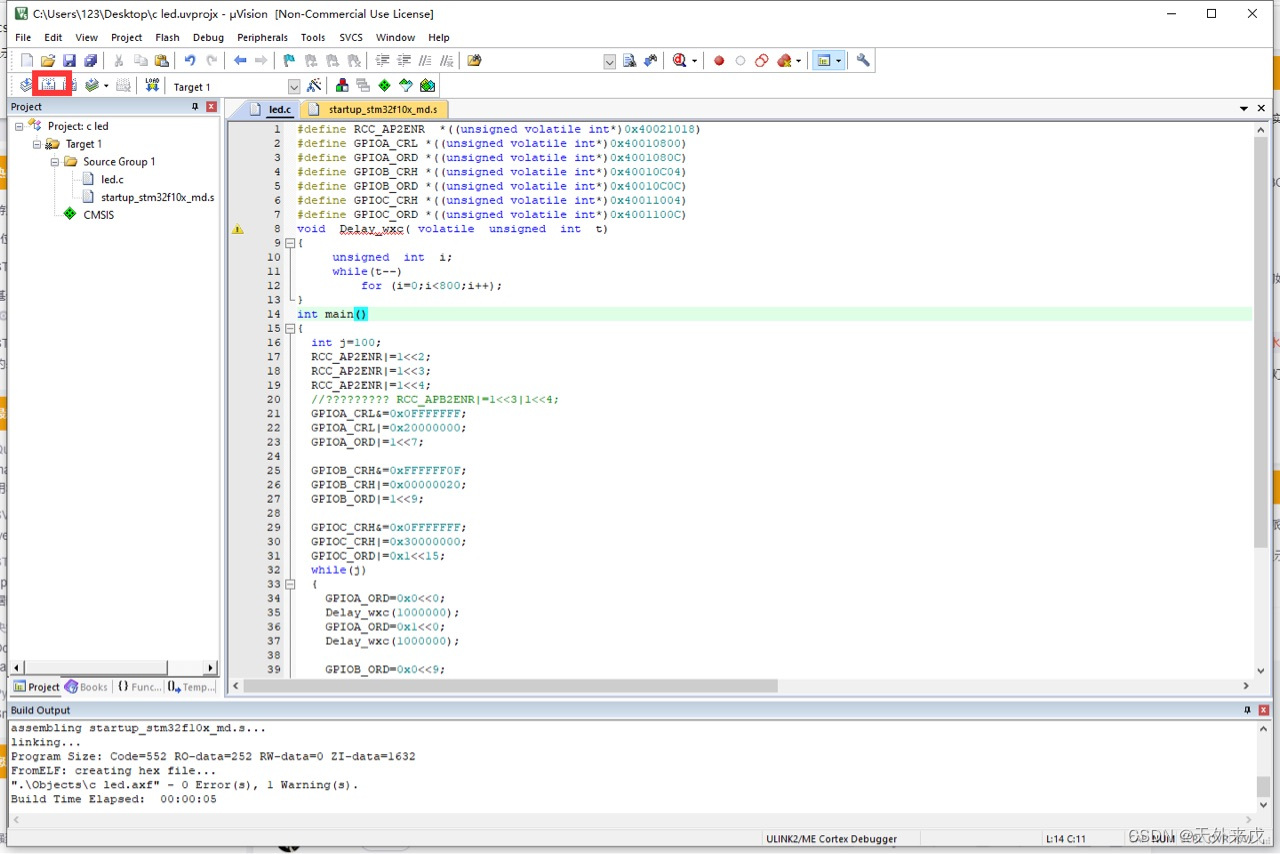Open Options for Target magic wand
Image resolution: width=1280 pixels, height=854 pixels.
(314, 86)
